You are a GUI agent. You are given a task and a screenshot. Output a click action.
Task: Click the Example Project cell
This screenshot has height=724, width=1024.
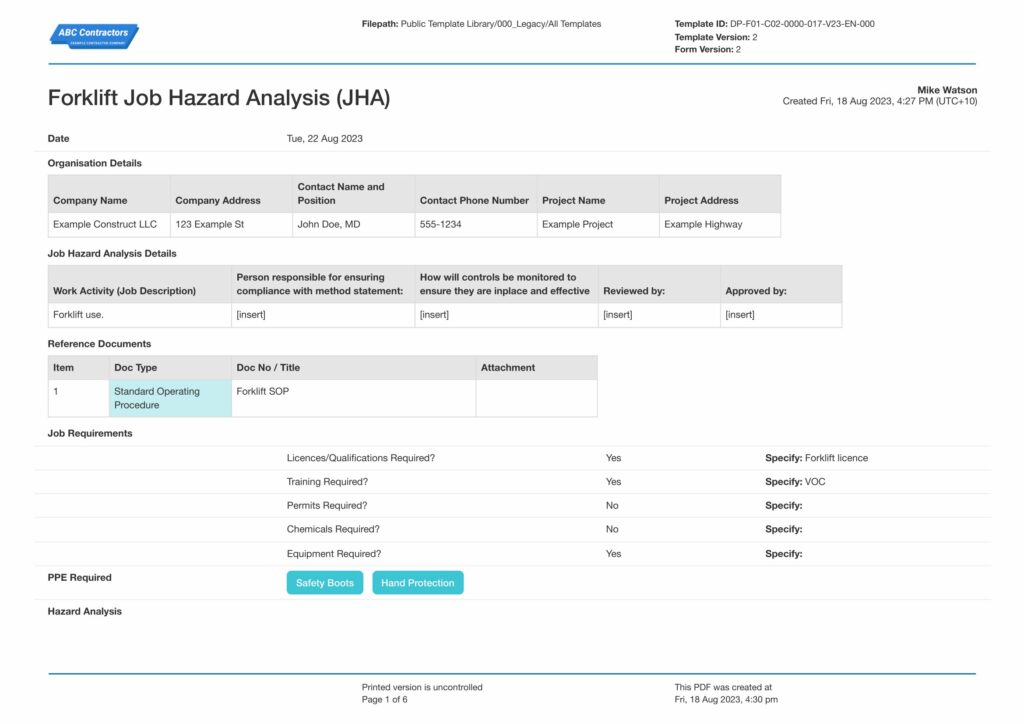[598, 224]
